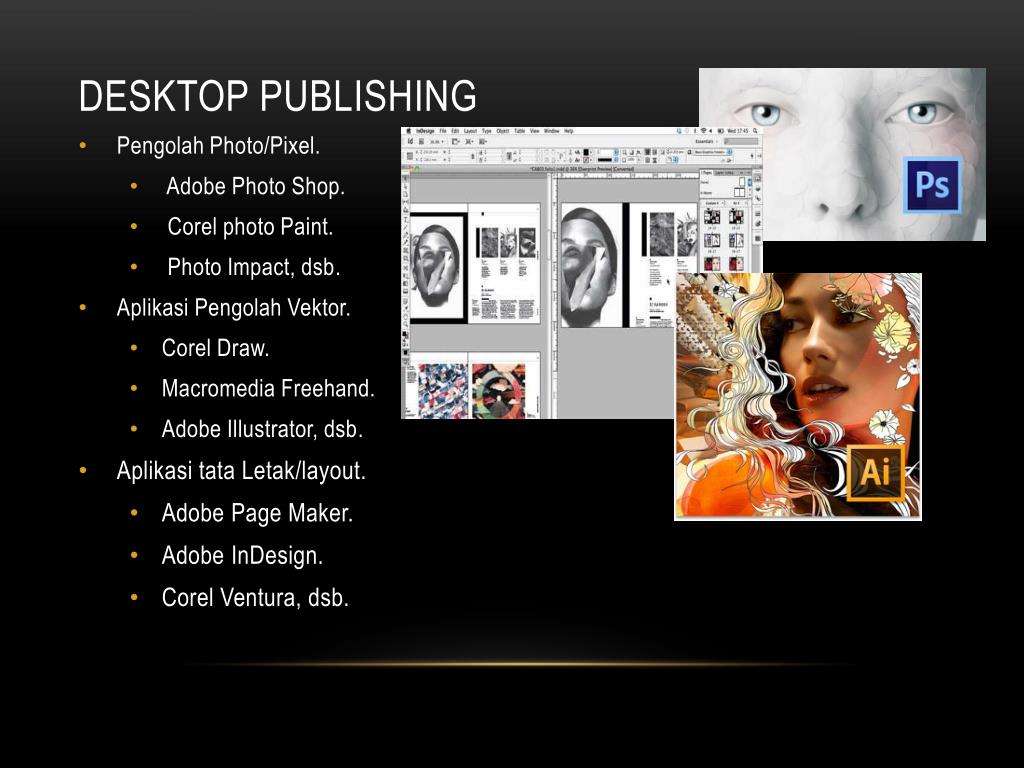This screenshot has height=768, width=1024.
Task: Click the reference point locator in Control panel
Action: [409, 156]
